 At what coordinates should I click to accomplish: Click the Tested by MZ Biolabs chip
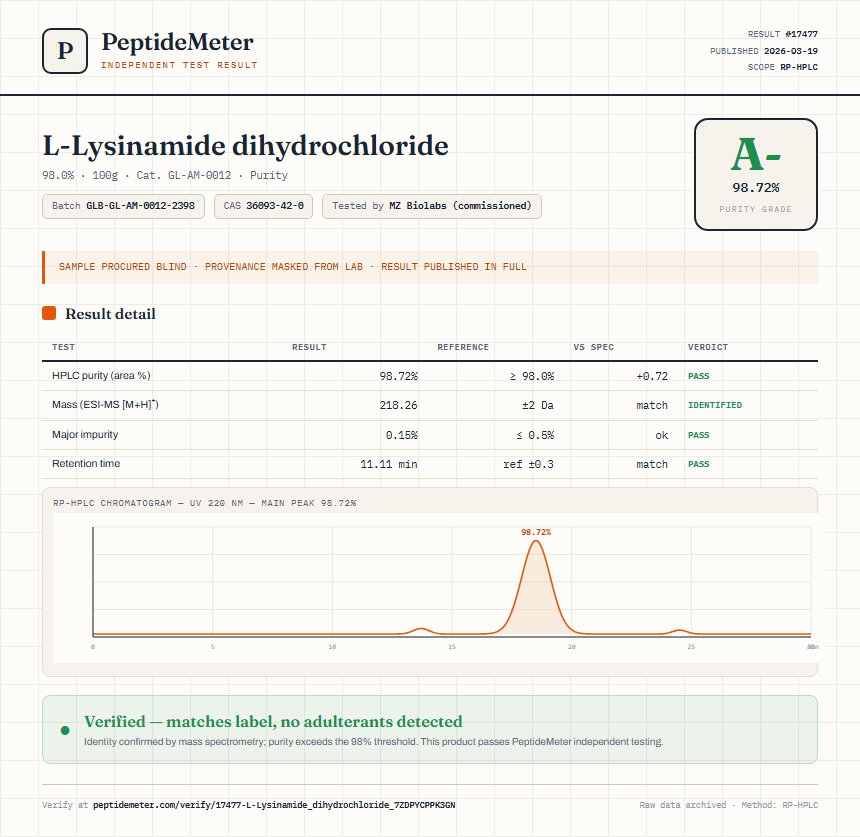point(432,206)
